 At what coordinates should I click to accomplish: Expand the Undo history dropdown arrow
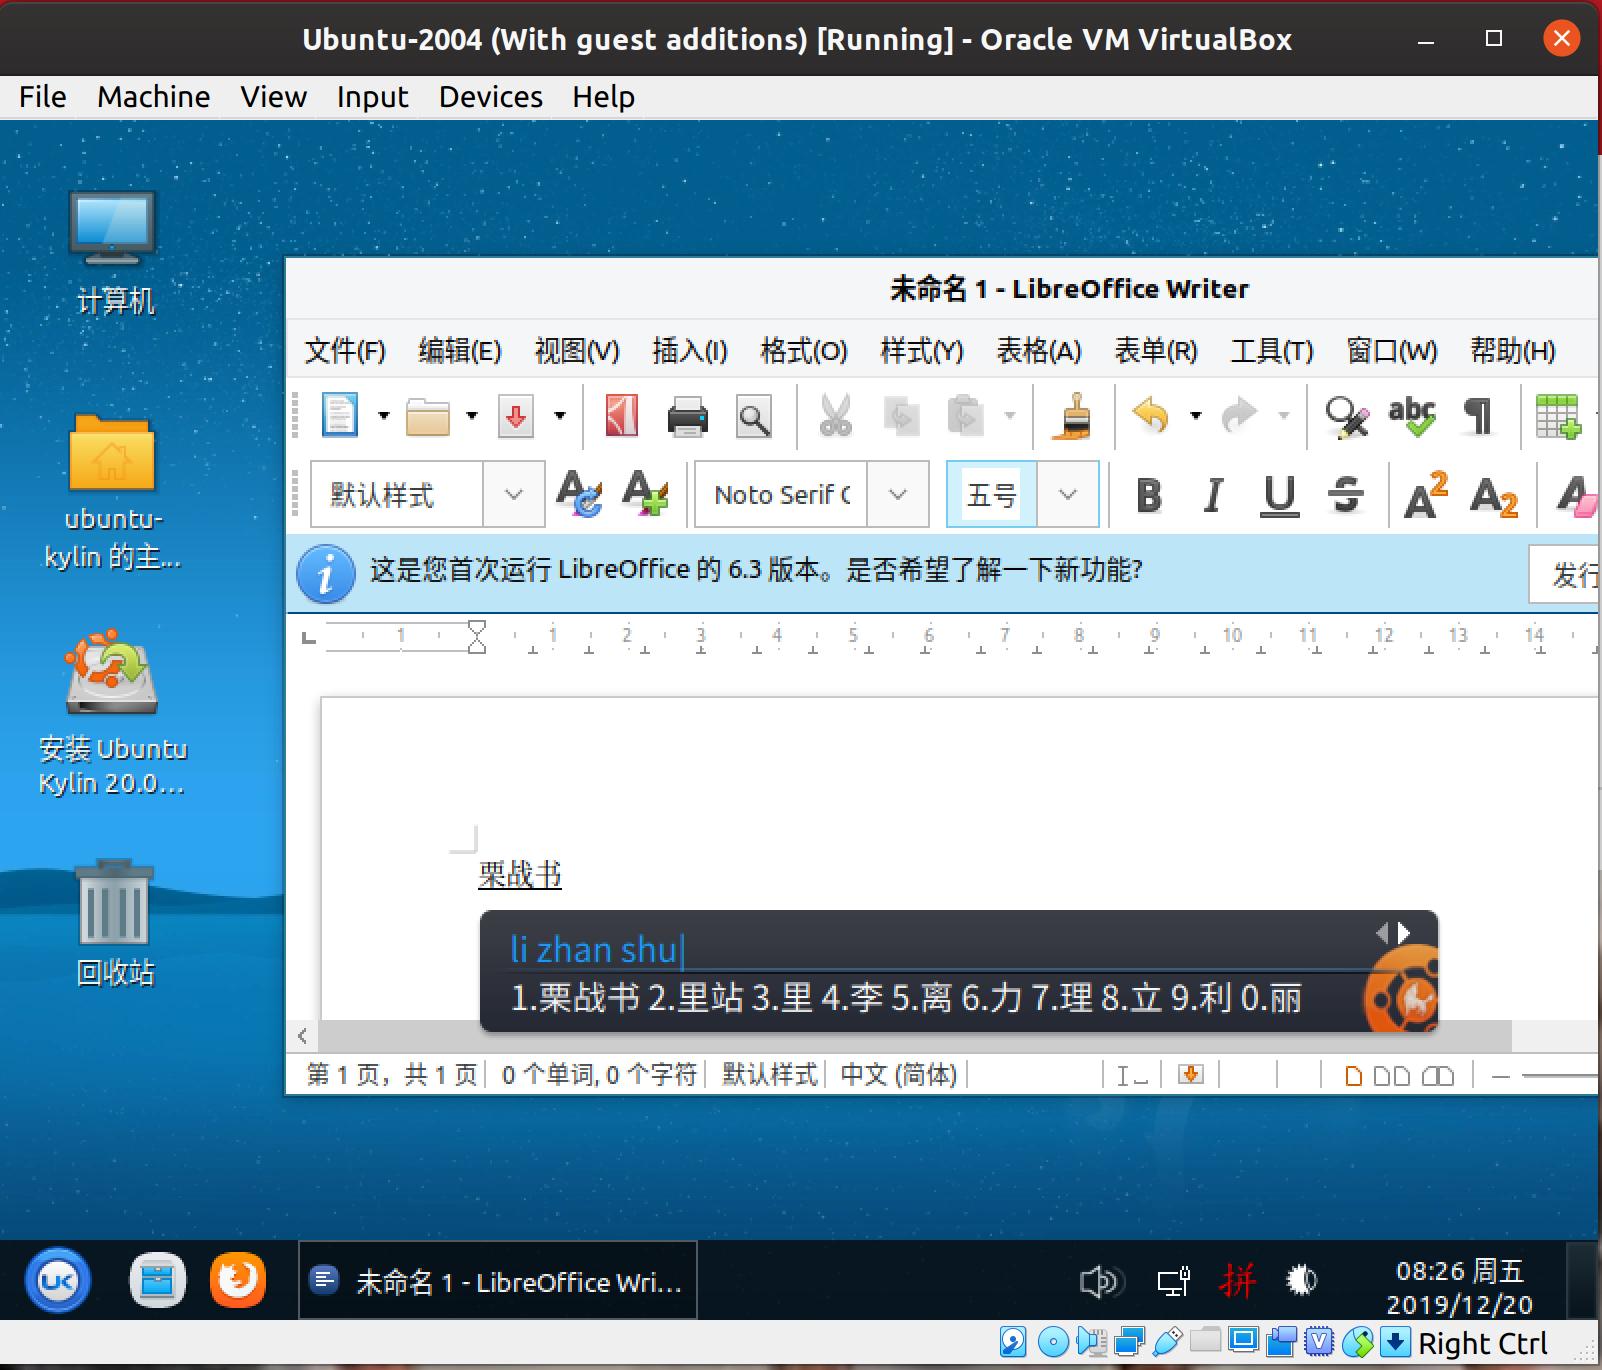pyautogui.click(x=1195, y=416)
